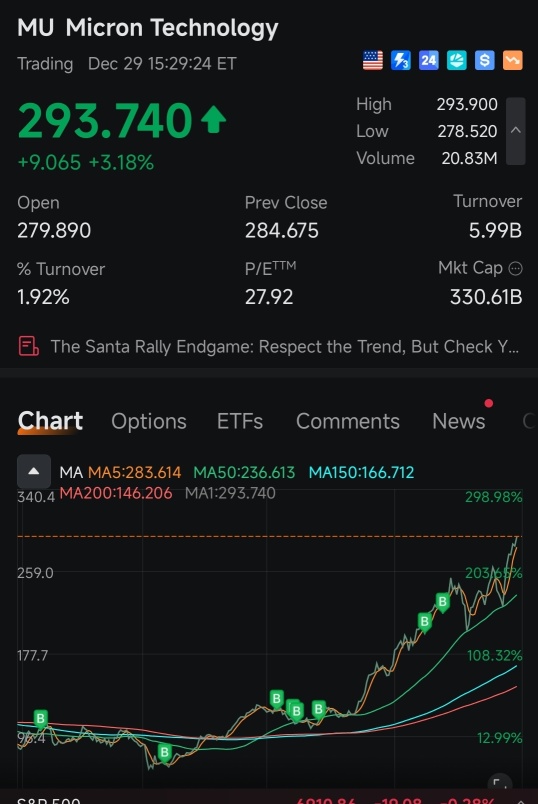
Task: Tap the blue dollar sign icon
Action: [485, 61]
